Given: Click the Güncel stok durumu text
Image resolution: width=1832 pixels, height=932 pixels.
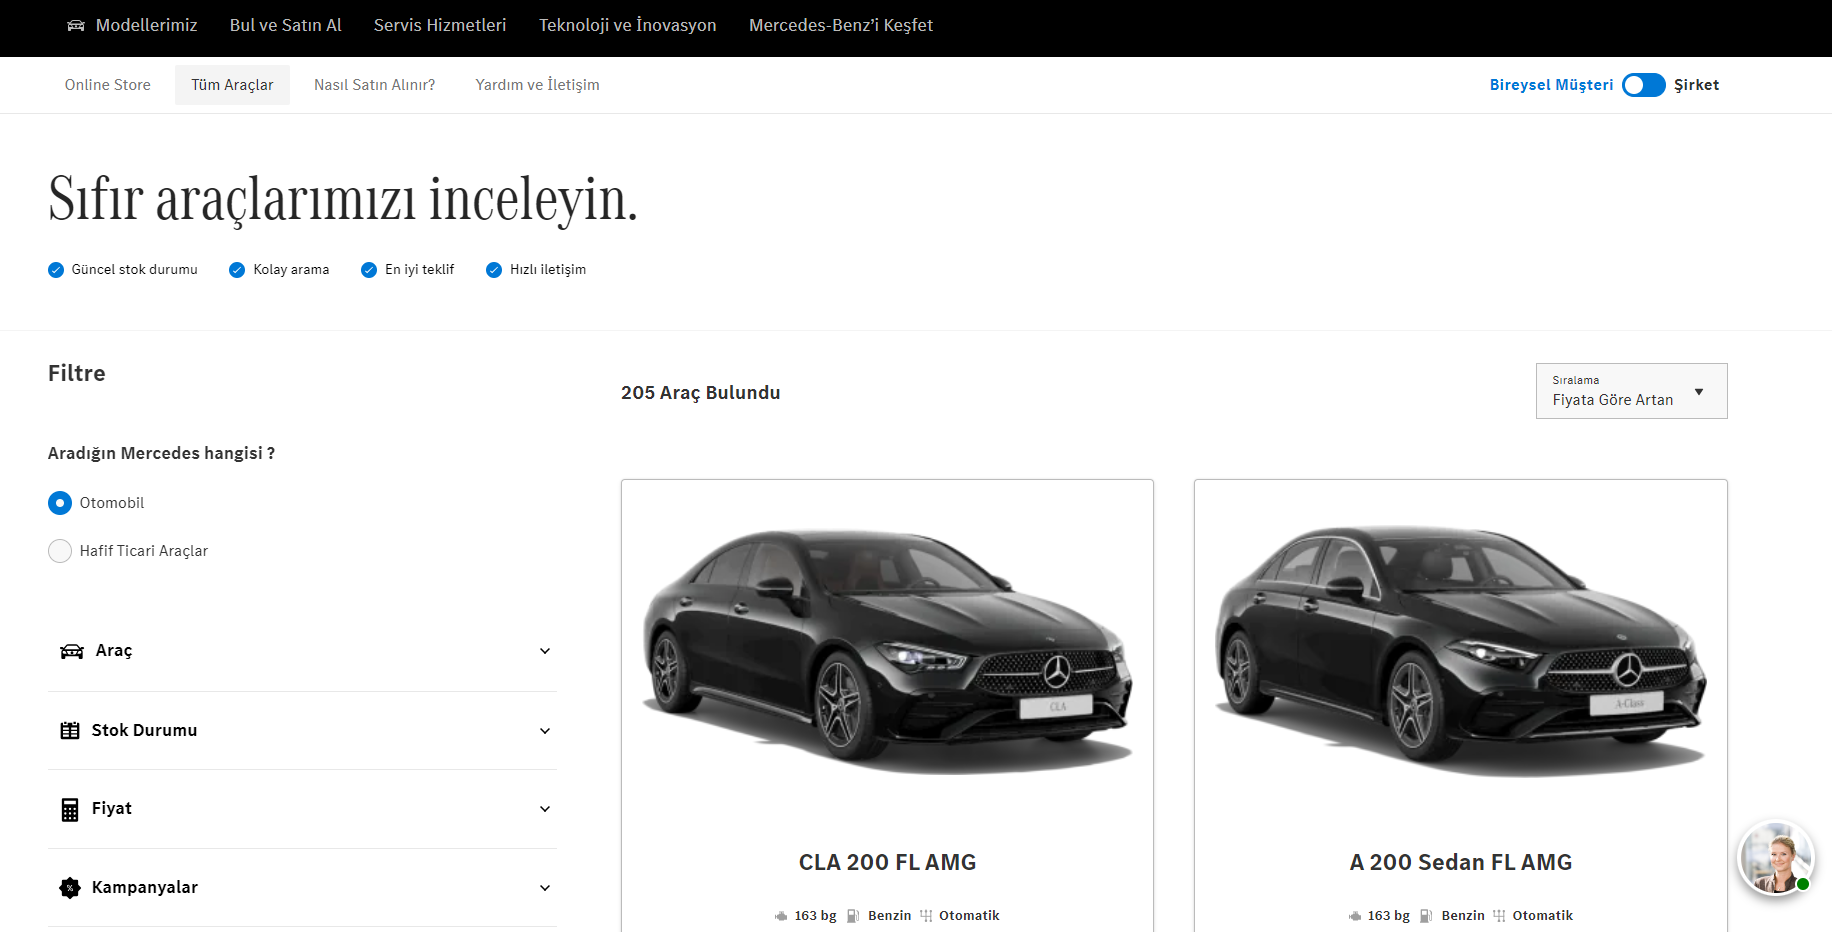Looking at the screenshot, I should [x=135, y=270].
